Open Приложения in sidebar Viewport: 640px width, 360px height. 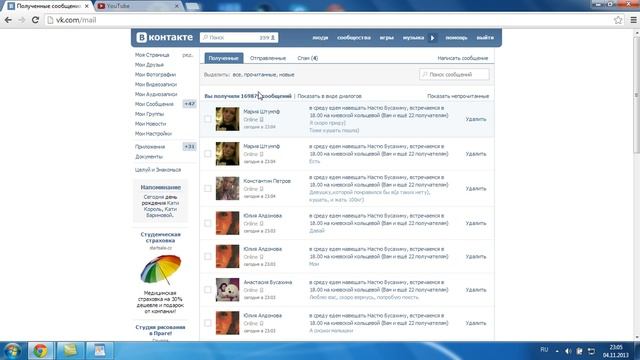(x=150, y=147)
